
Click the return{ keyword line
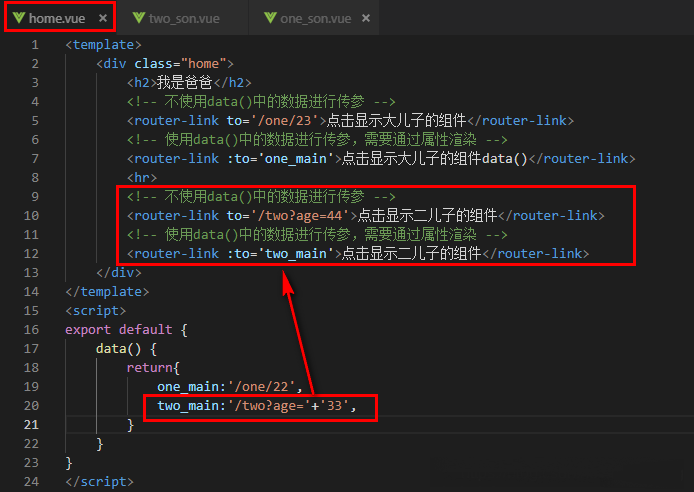[x=153, y=368]
